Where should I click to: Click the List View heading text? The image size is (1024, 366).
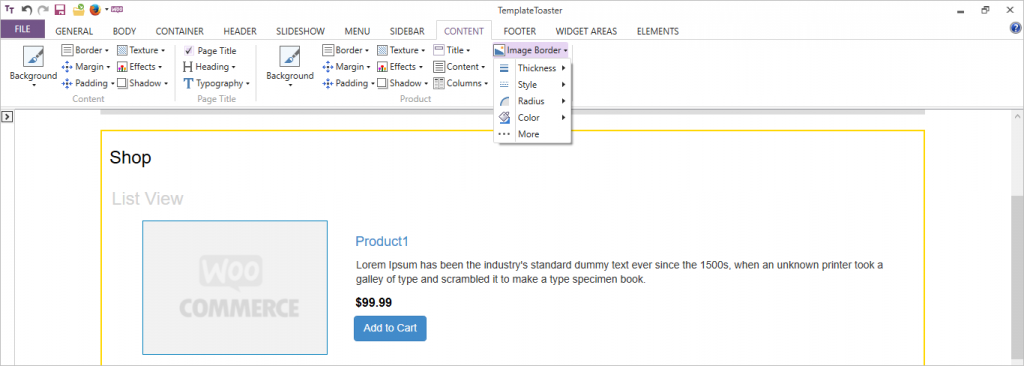pos(148,199)
